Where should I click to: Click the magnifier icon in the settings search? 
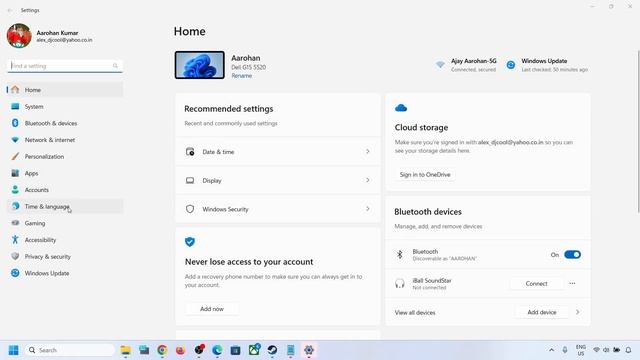[116, 66]
